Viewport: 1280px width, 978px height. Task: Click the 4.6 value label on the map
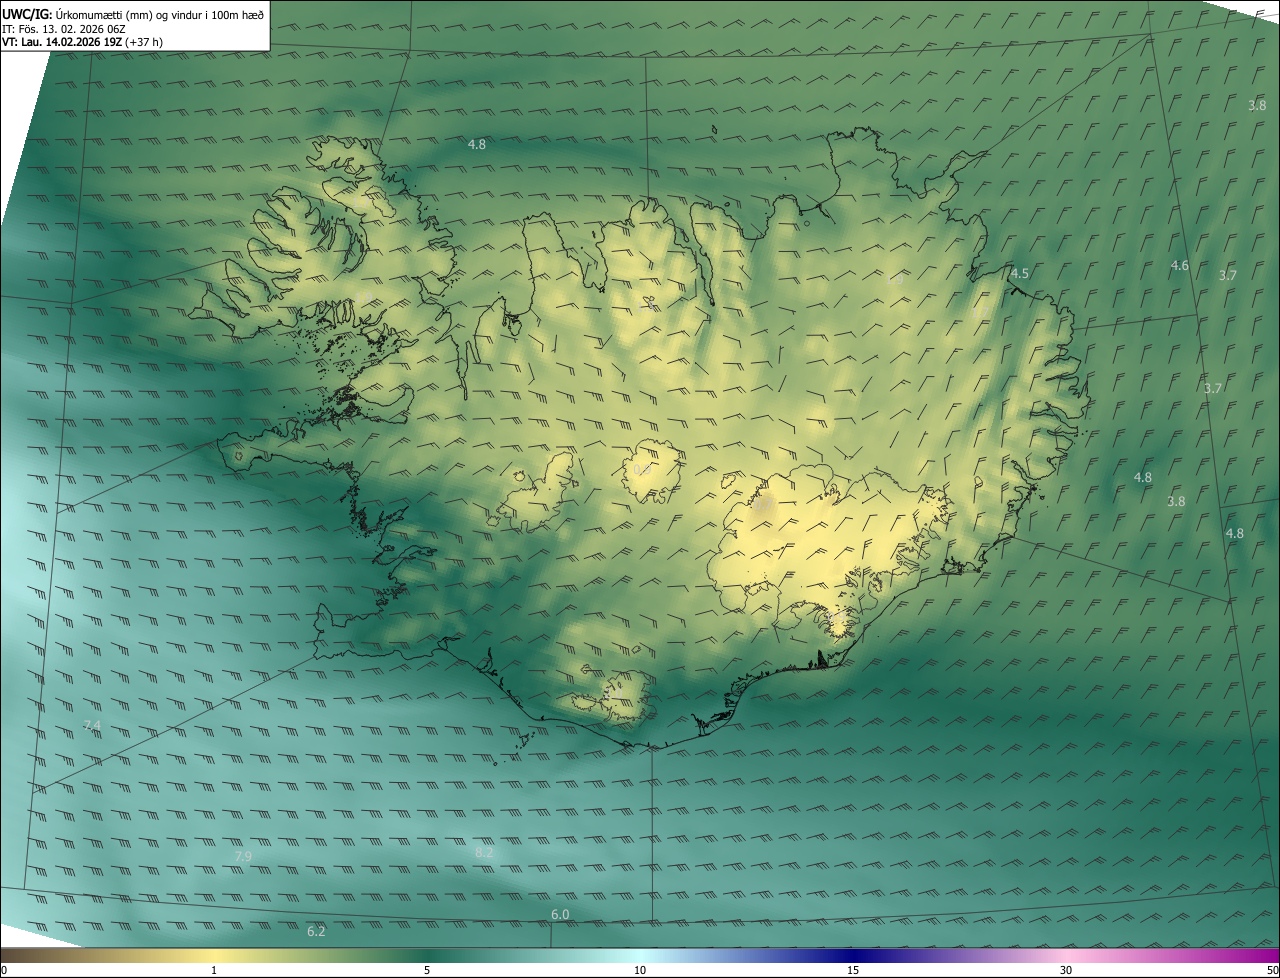(x=1180, y=265)
